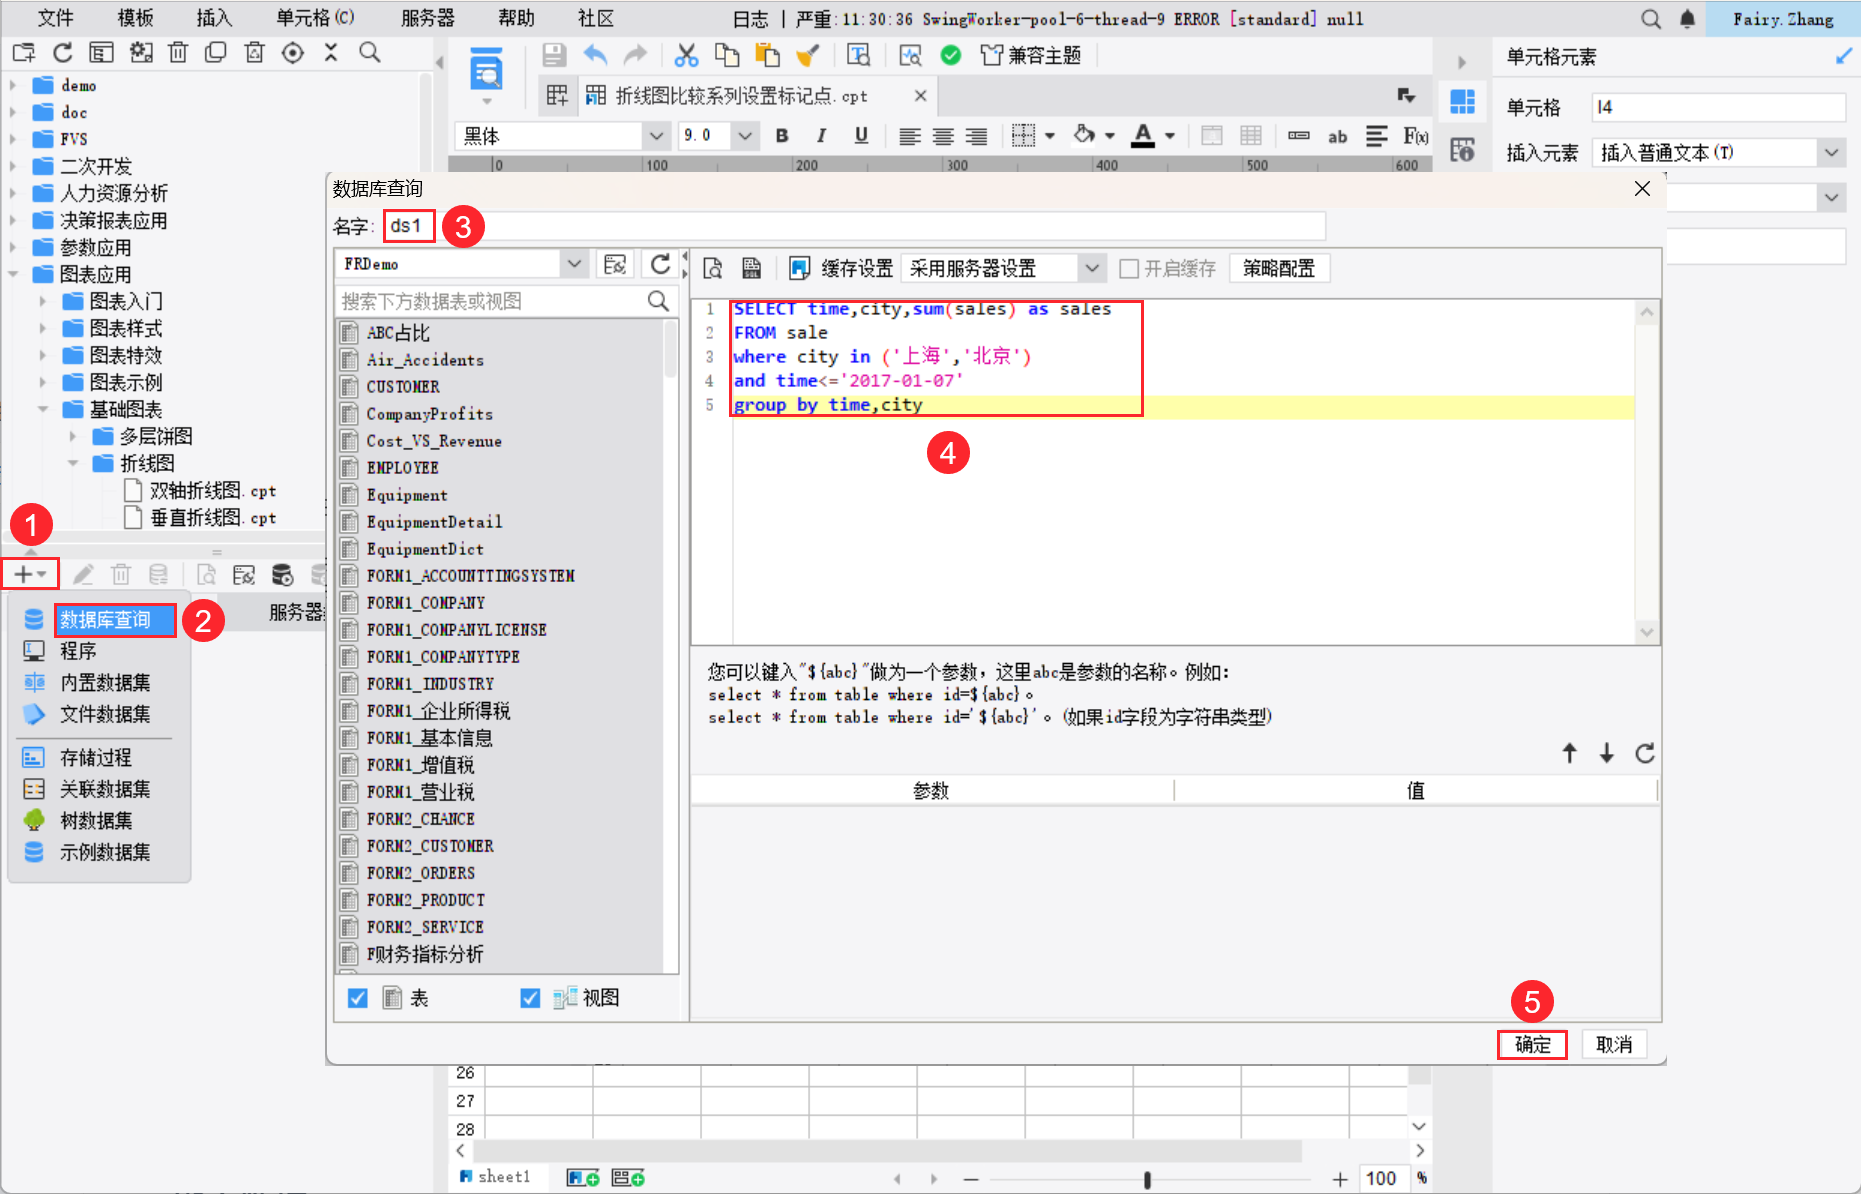Refresh the database table list
1861x1194 pixels.
tap(660, 264)
